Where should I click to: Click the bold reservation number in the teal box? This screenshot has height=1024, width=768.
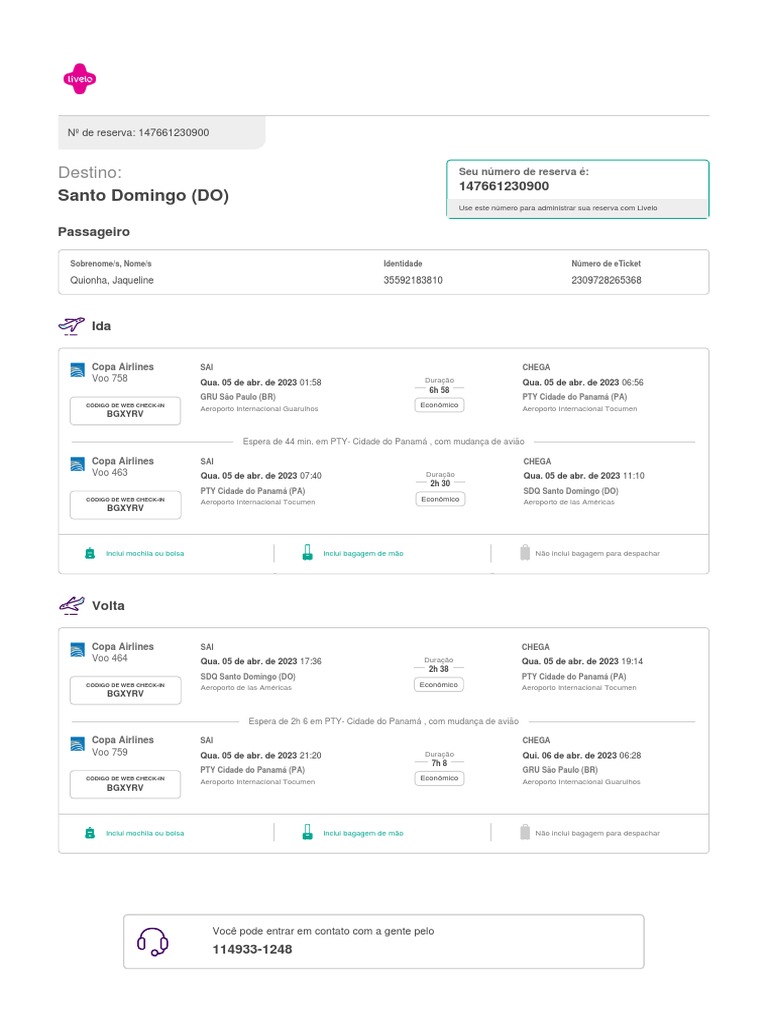(x=504, y=186)
